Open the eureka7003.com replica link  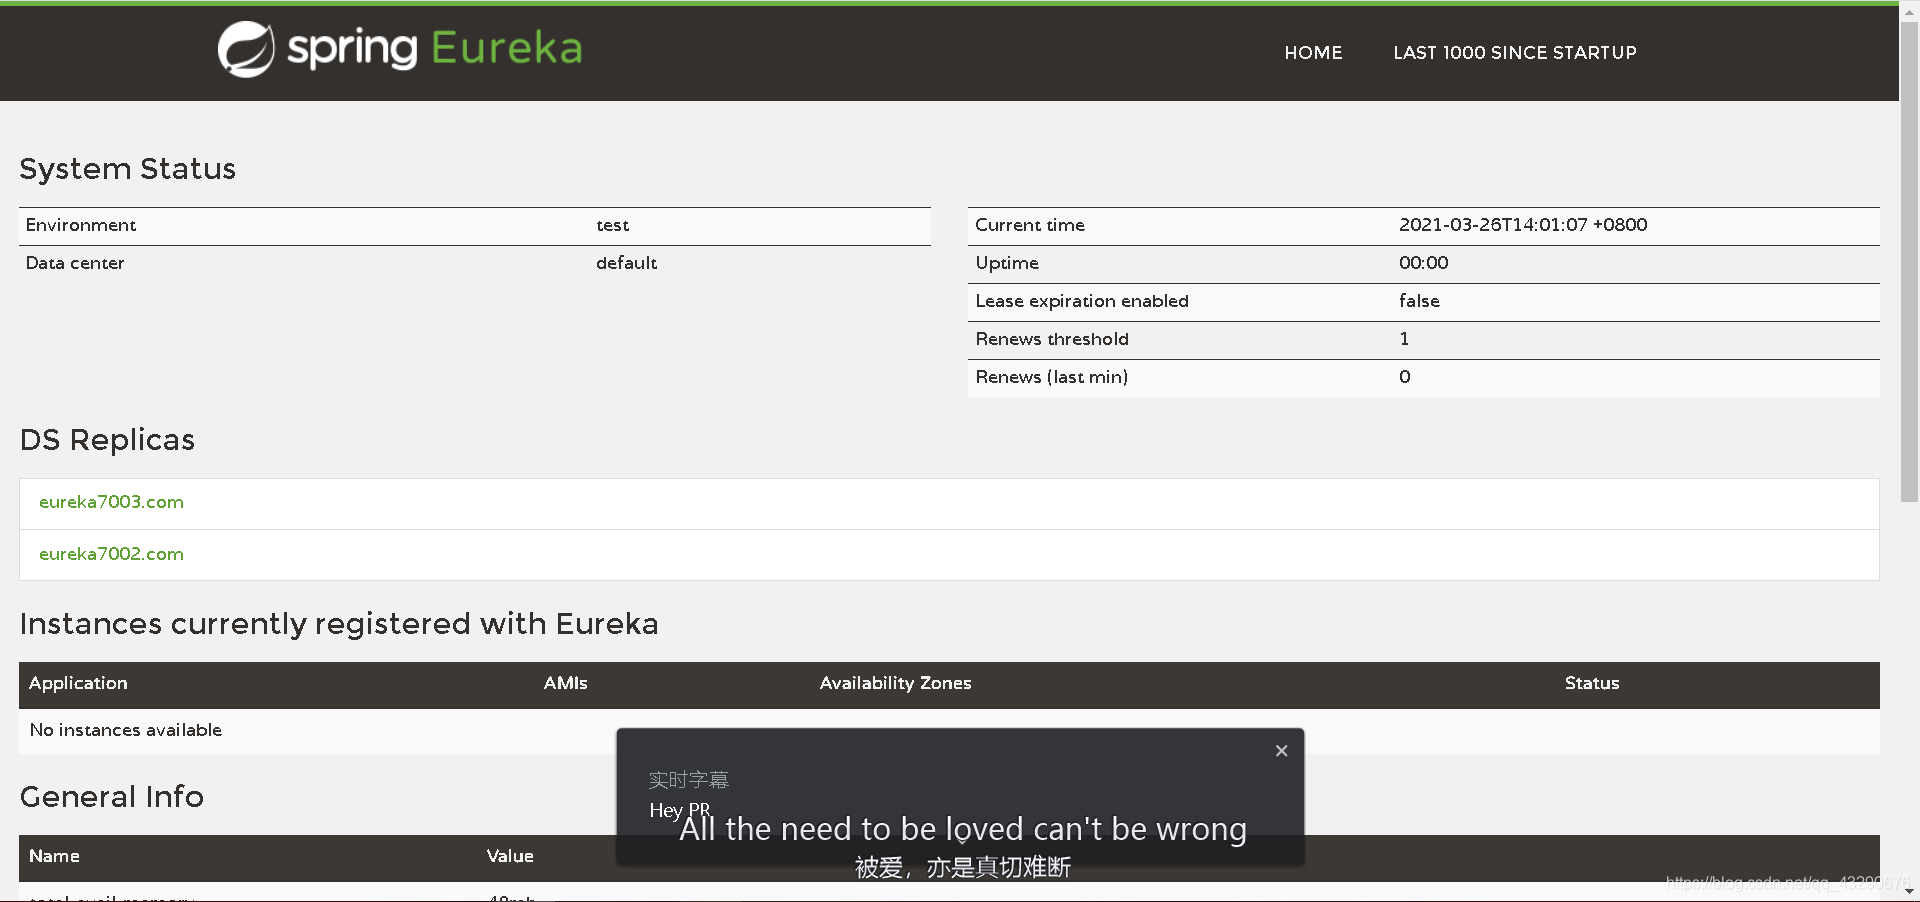[111, 502]
